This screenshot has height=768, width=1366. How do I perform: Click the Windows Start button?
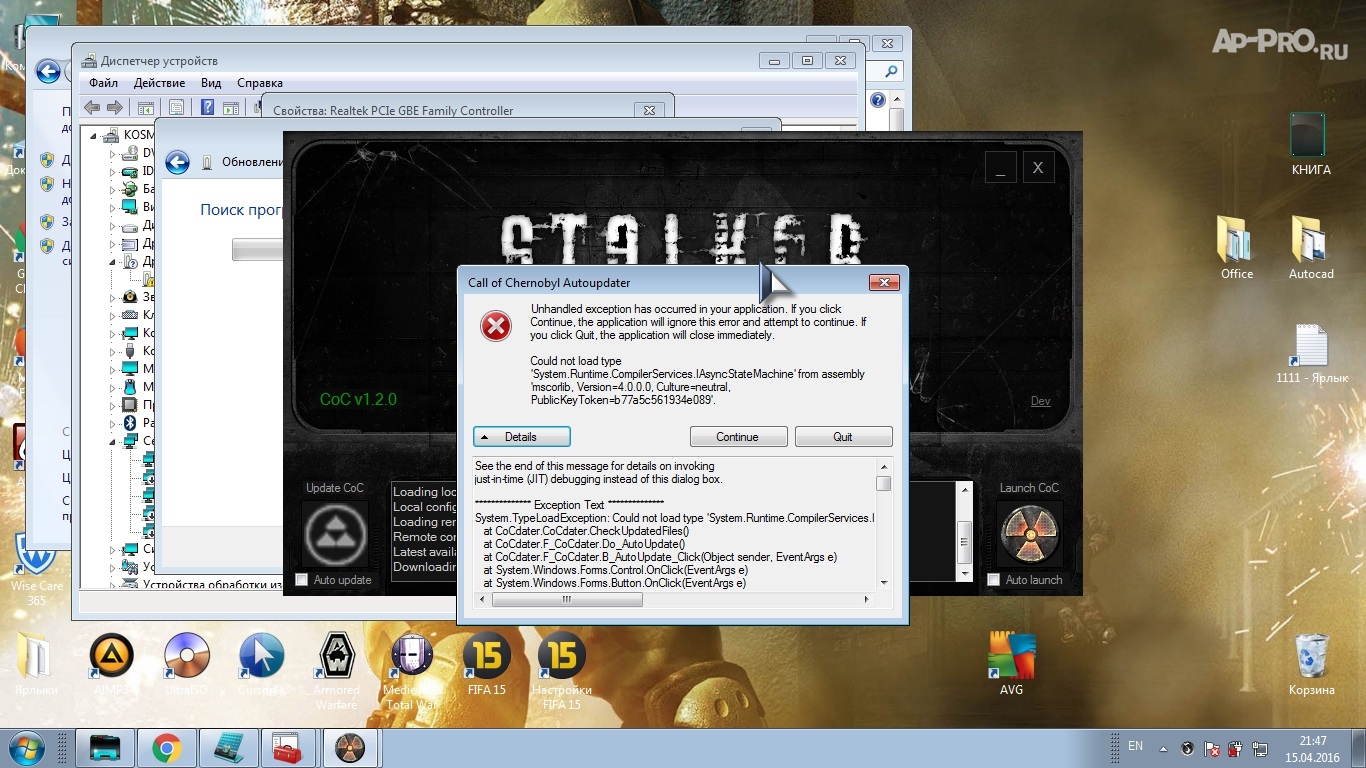(x=27, y=748)
